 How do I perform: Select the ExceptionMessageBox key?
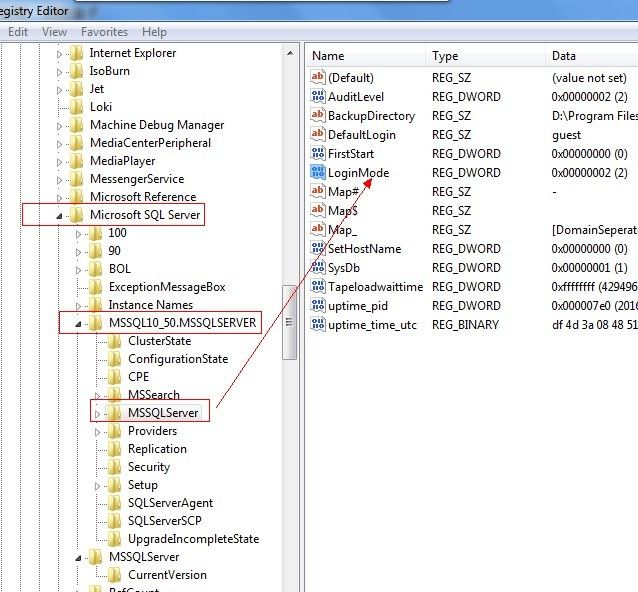[x=167, y=287]
